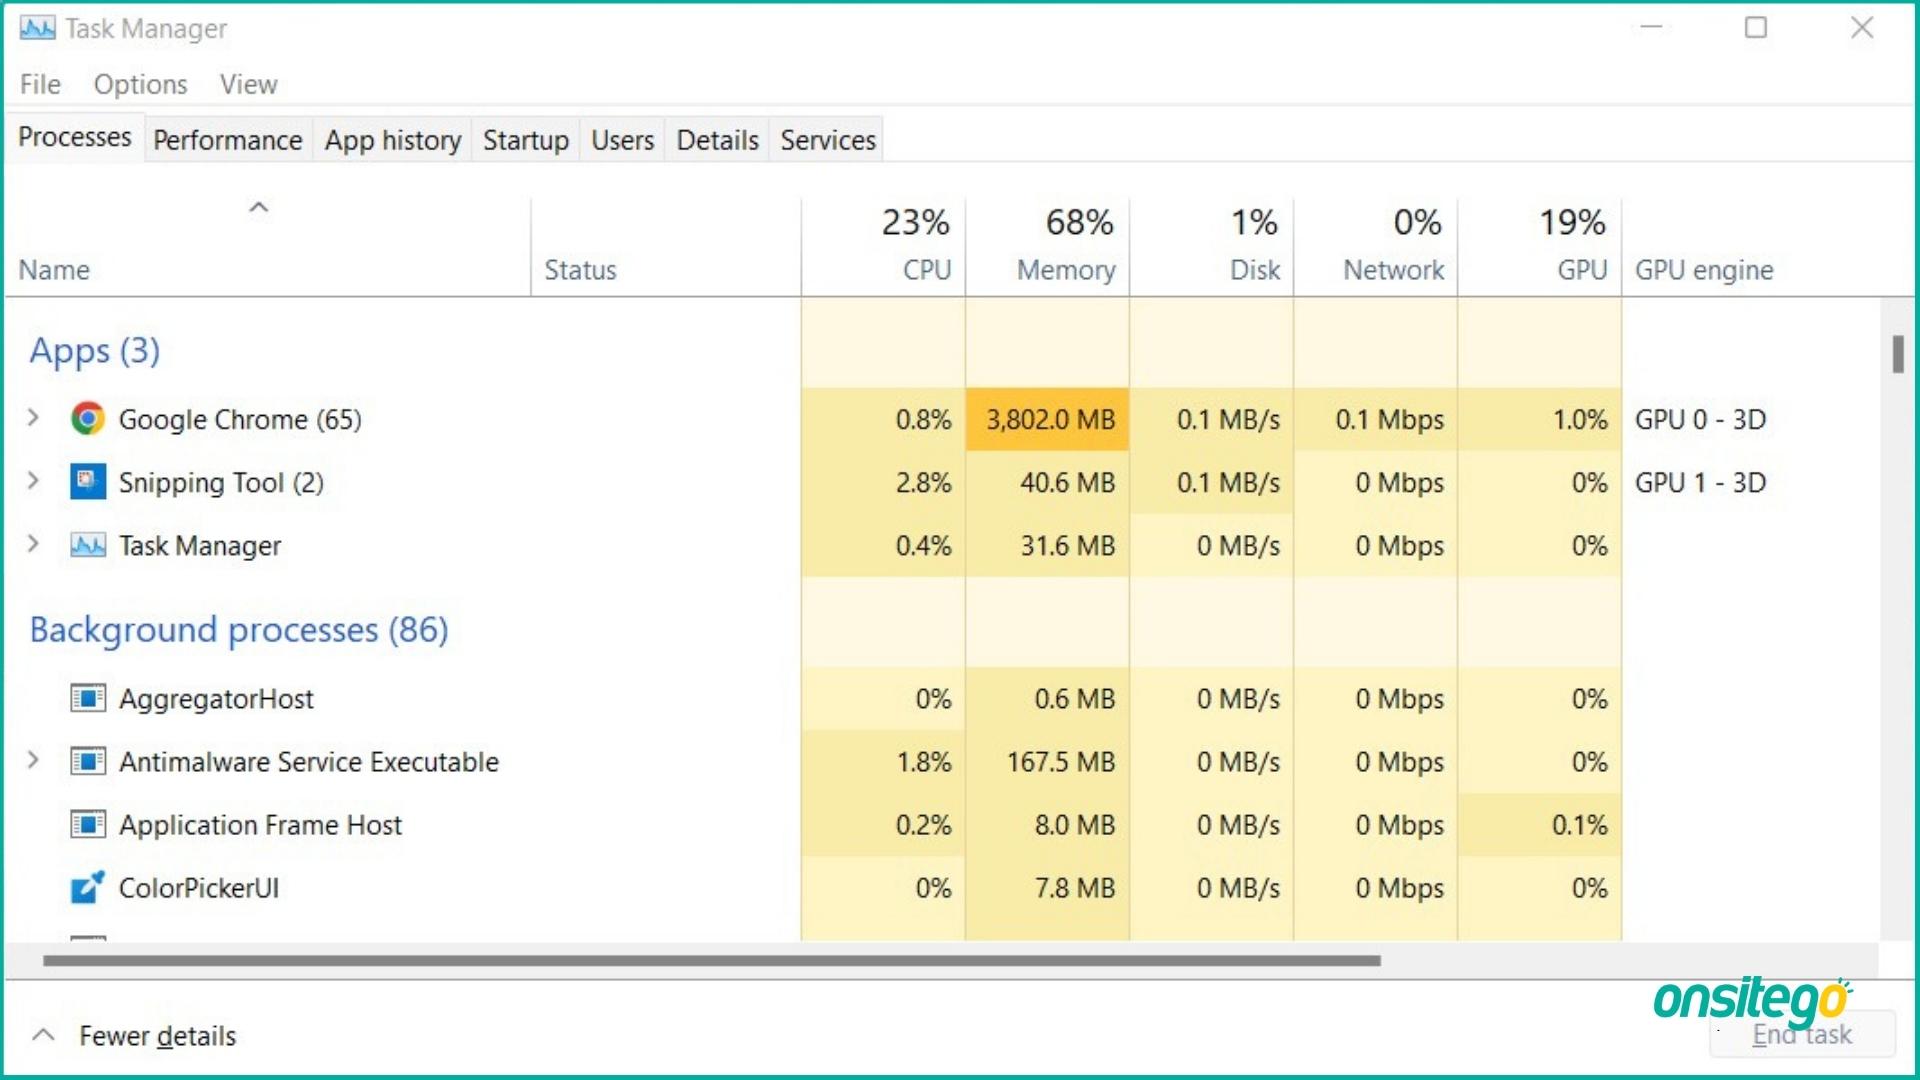This screenshot has width=1920, height=1080.
Task: Click the Task Manager title bar icon
Action: 38,28
